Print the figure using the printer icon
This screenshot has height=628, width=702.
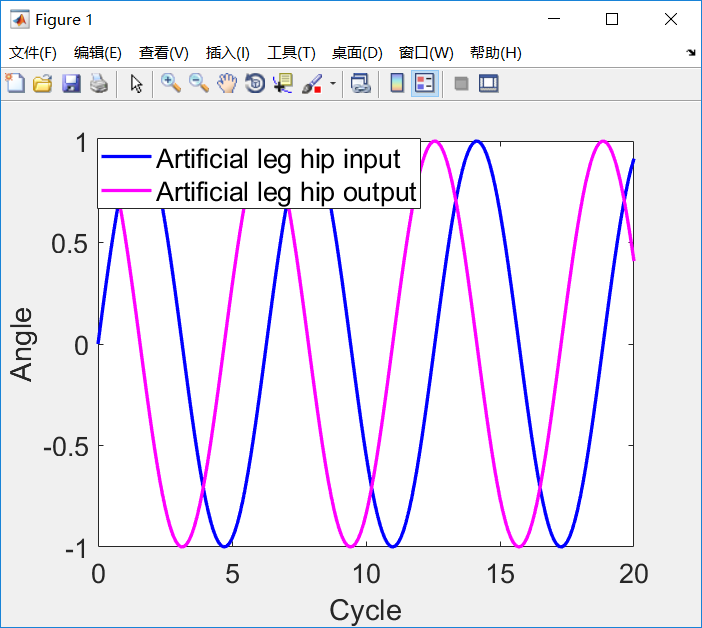point(99,83)
